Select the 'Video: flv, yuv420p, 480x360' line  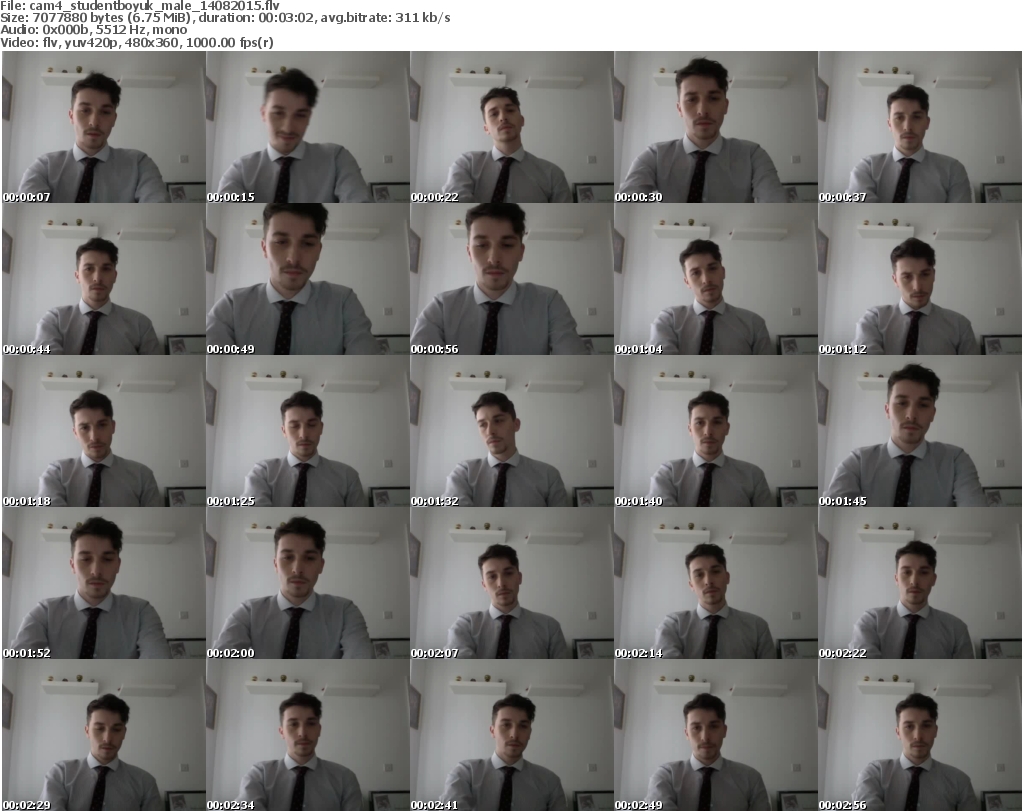coord(137,42)
